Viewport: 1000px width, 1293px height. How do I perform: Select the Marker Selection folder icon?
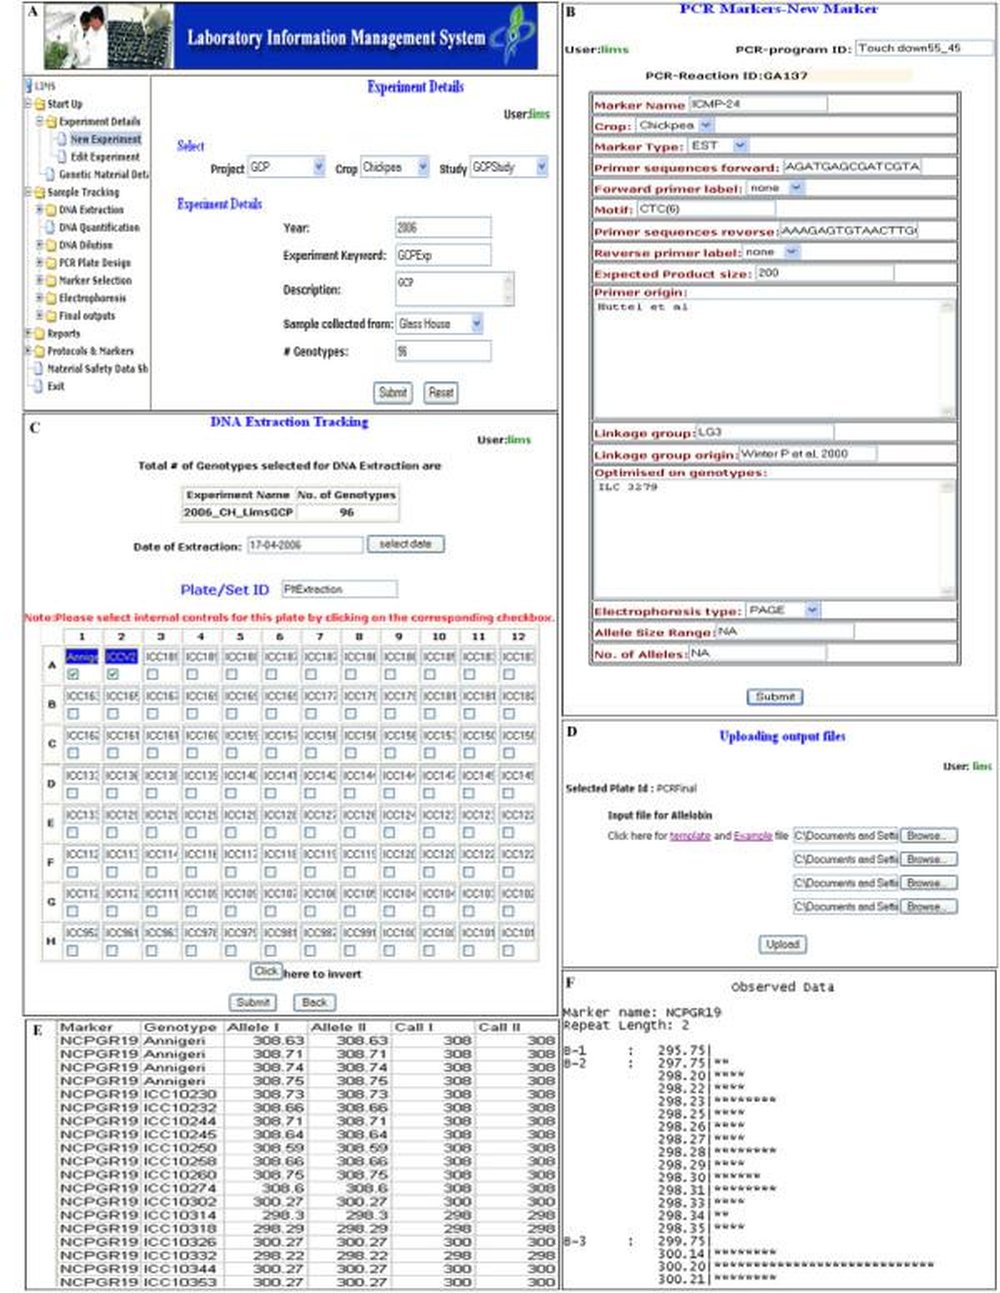(51, 280)
